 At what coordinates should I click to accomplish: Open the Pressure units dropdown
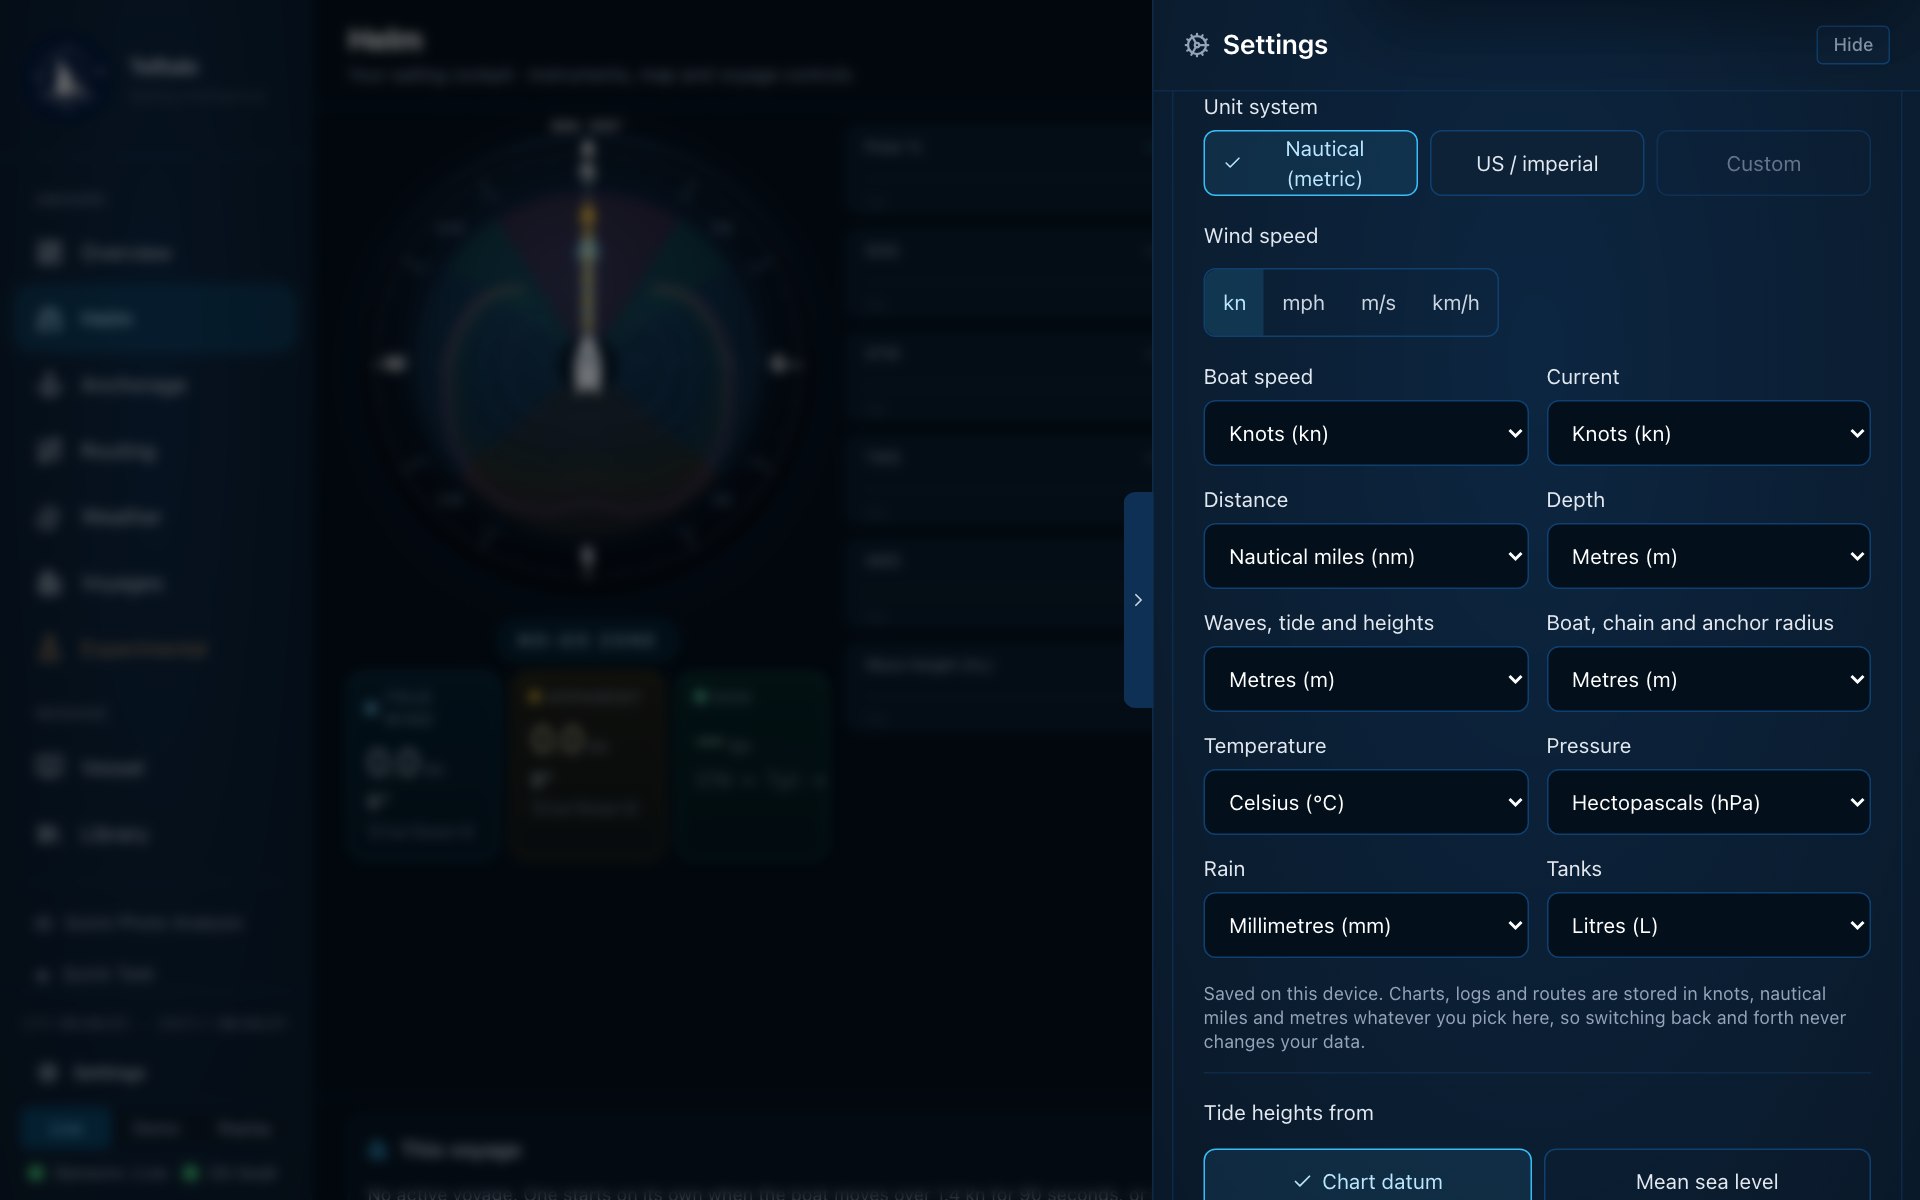pyautogui.click(x=1708, y=802)
